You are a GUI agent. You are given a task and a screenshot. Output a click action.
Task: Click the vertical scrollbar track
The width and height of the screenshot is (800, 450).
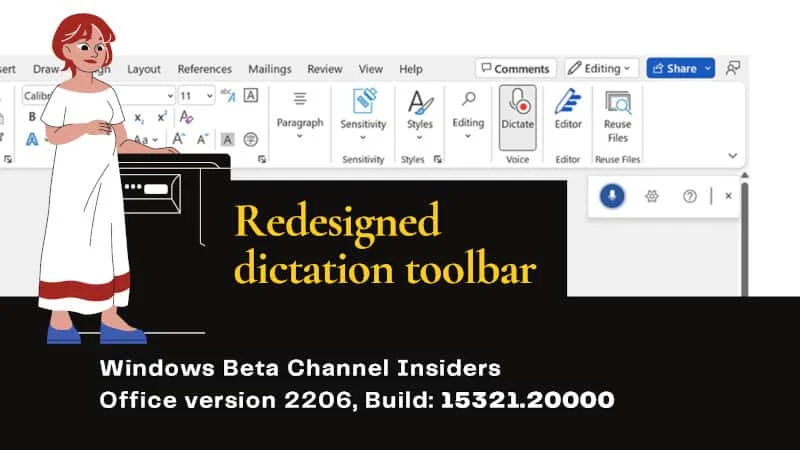[x=745, y=239]
